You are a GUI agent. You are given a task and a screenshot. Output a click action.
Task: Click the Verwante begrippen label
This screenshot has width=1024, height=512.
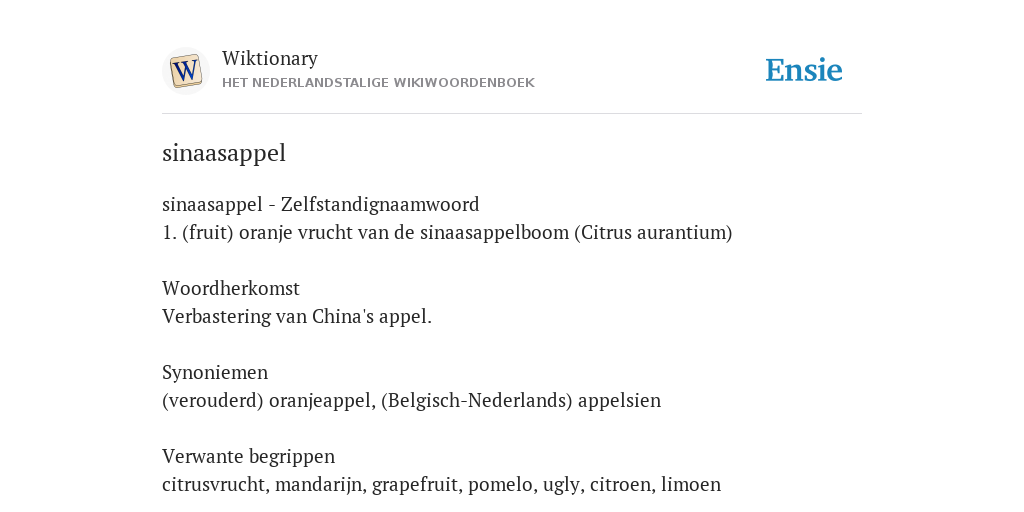tap(248, 456)
